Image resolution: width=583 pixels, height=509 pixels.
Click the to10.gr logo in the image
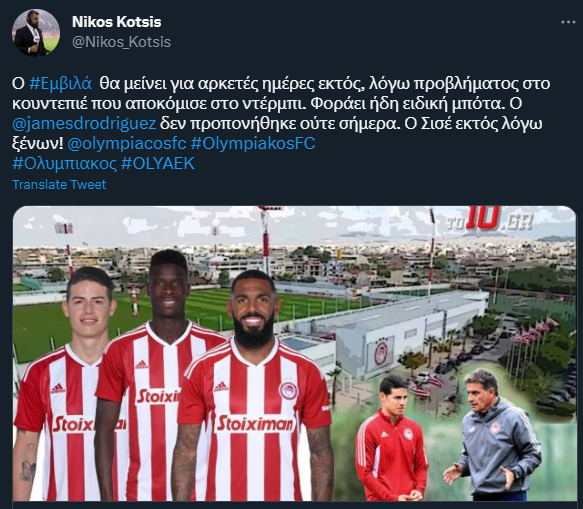click(490, 218)
